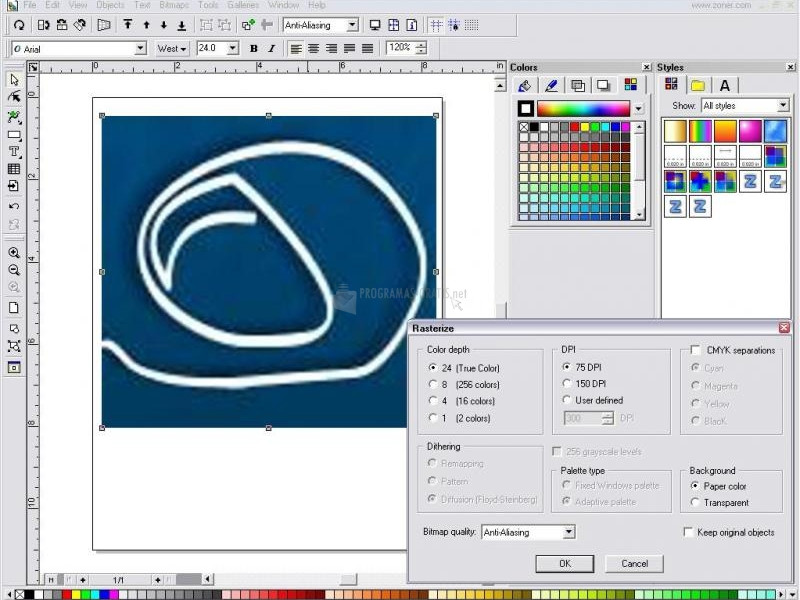
Task: Click the undo arrow icon
Action: pyautogui.click(x=14, y=207)
